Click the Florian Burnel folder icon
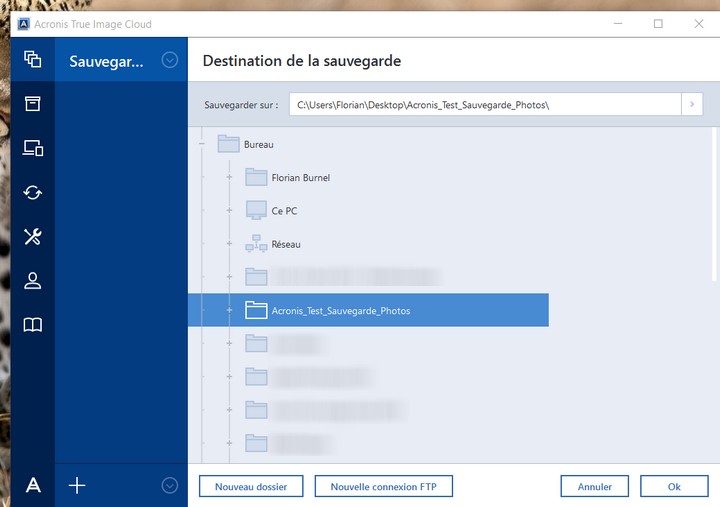Screen dimensions: 720x507 pyautogui.click(x=256, y=177)
